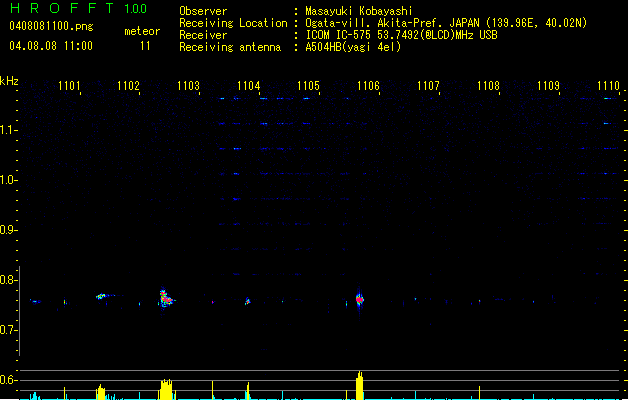Click the strong meteor echo near 1106
629x400 pixels.
(x=359, y=299)
